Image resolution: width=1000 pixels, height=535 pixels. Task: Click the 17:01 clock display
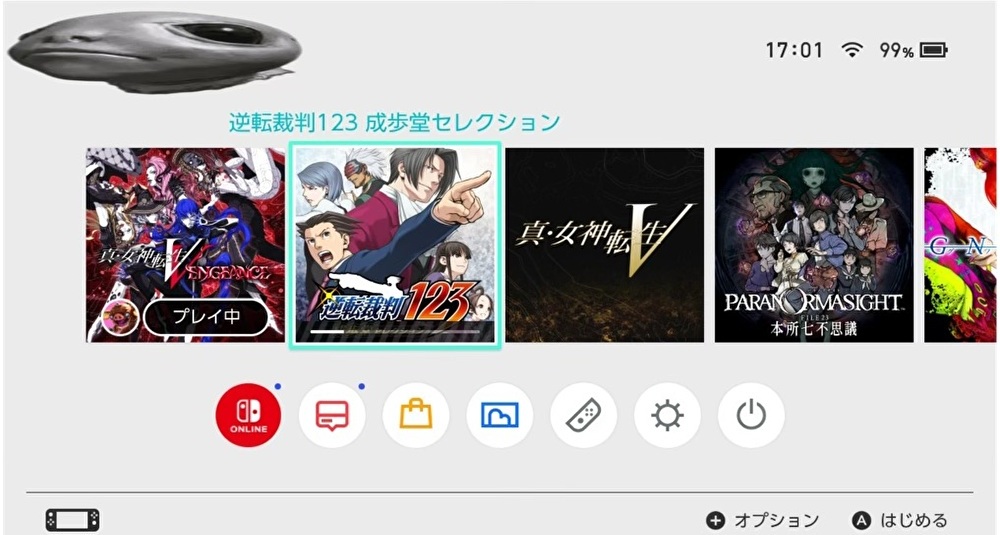(794, 50)
